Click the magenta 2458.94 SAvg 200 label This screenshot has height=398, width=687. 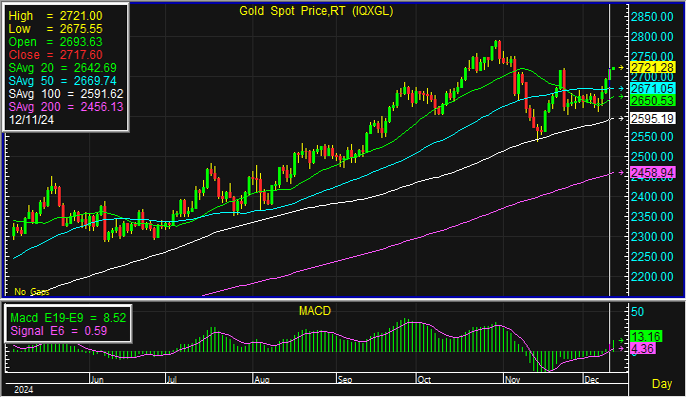(x=652, y=173)
